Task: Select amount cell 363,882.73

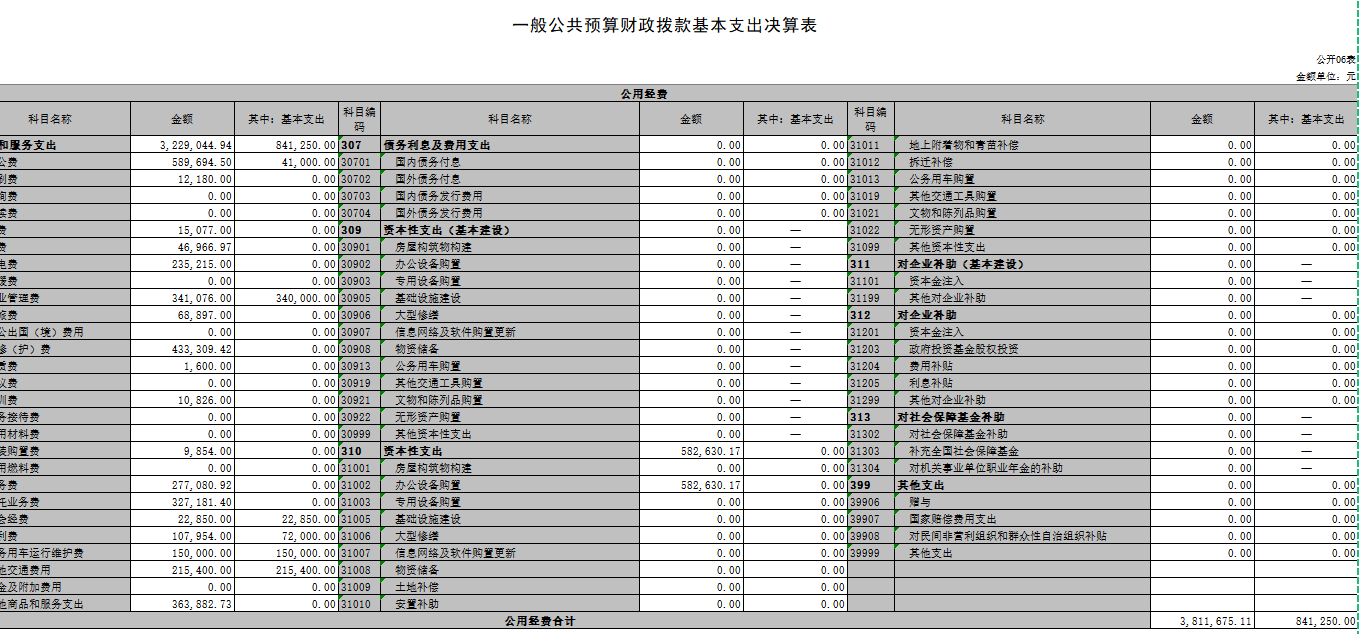Action: pos(182,604)
